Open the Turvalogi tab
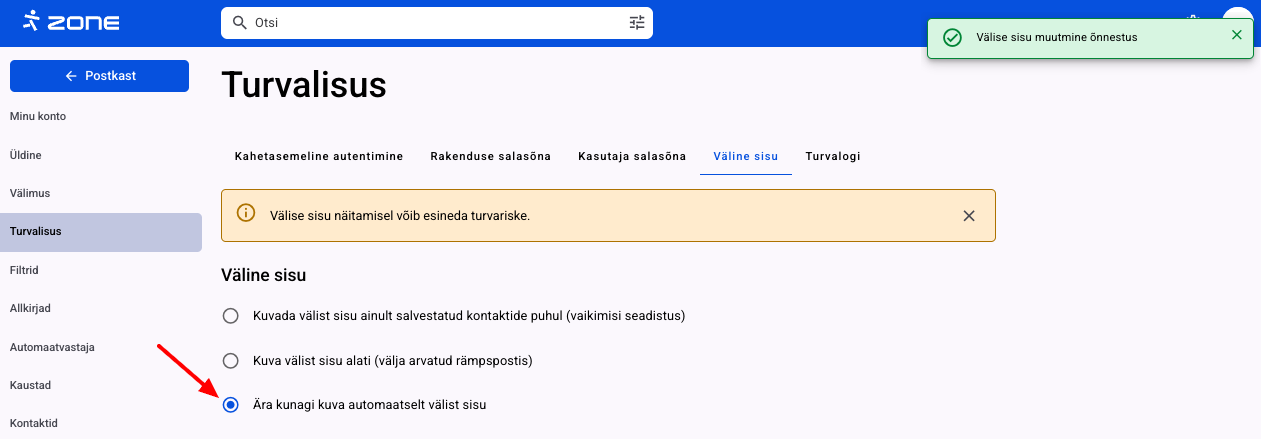 click(833, 156)
